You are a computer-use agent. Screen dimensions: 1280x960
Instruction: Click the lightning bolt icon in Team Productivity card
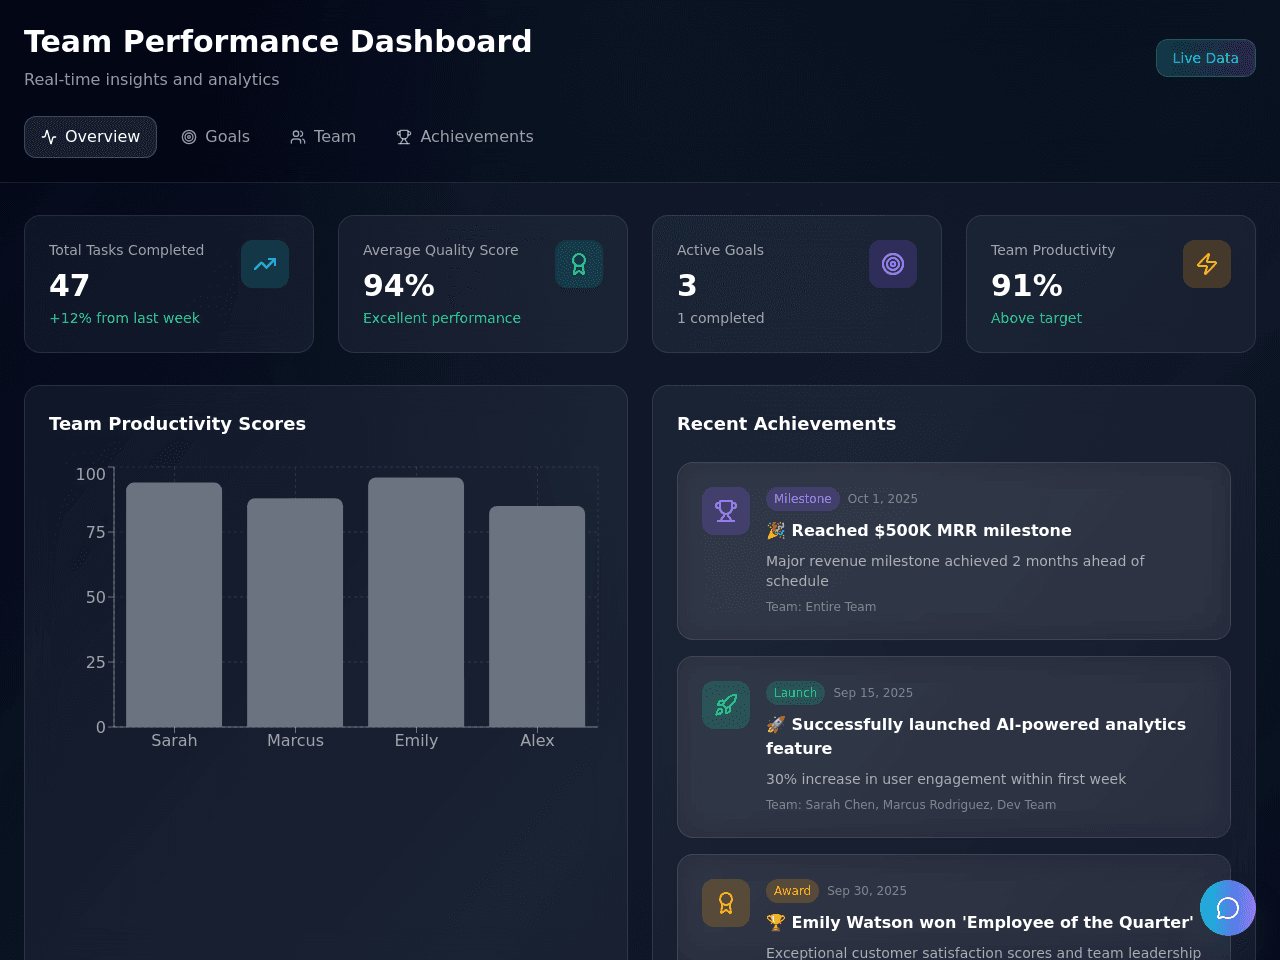coord(1207,264)
